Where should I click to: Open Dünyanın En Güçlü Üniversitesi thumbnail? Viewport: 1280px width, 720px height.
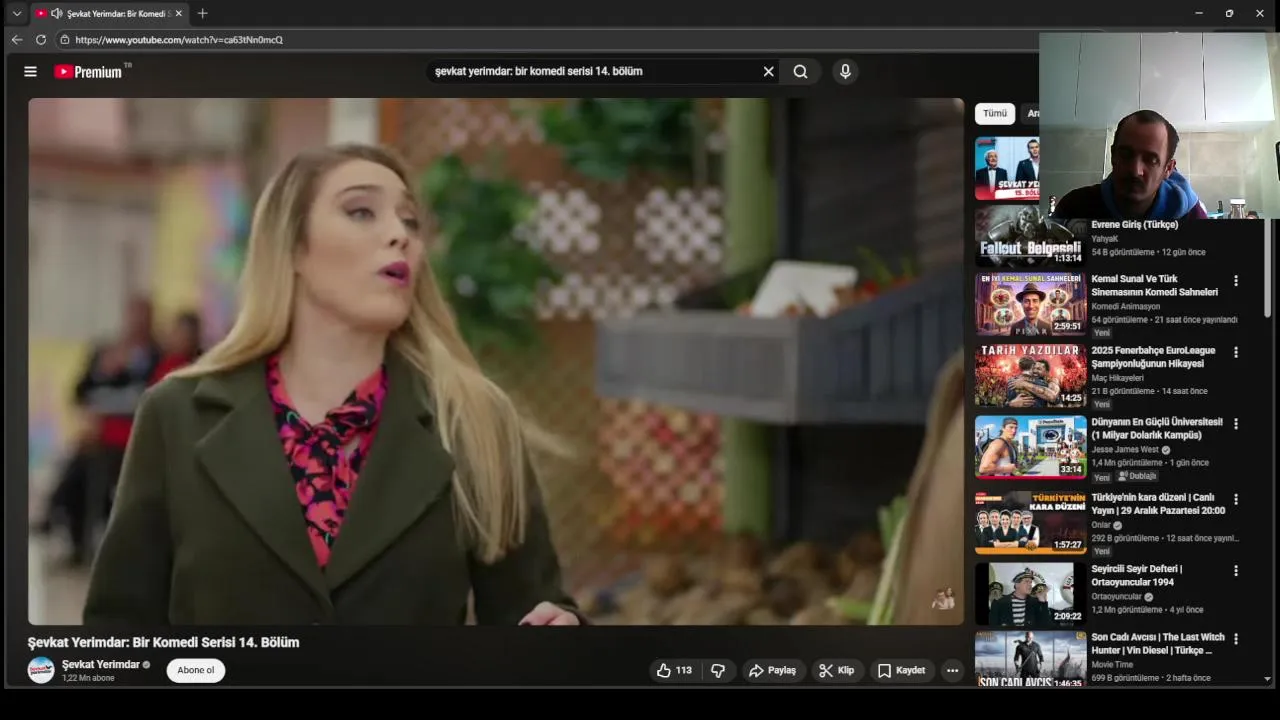[x=1030, y=447]
